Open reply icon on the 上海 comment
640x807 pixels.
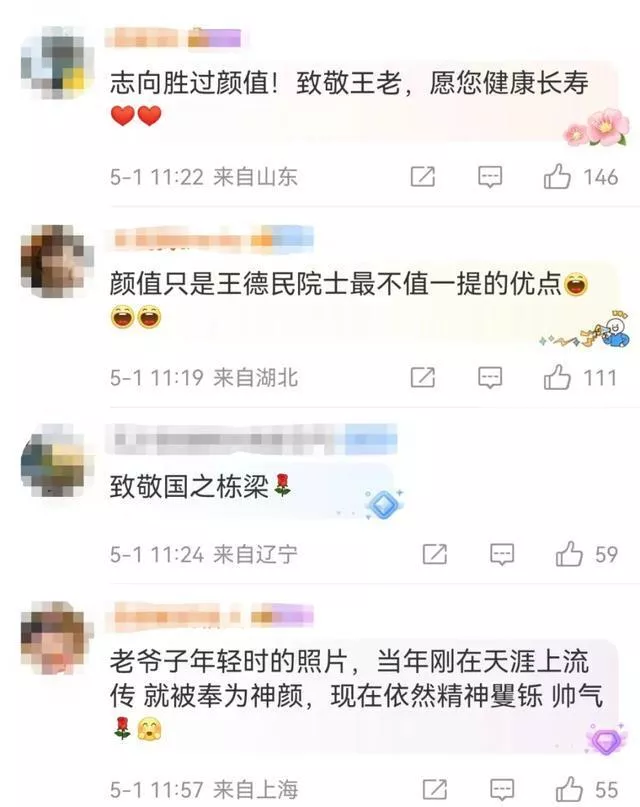point(502,790)
